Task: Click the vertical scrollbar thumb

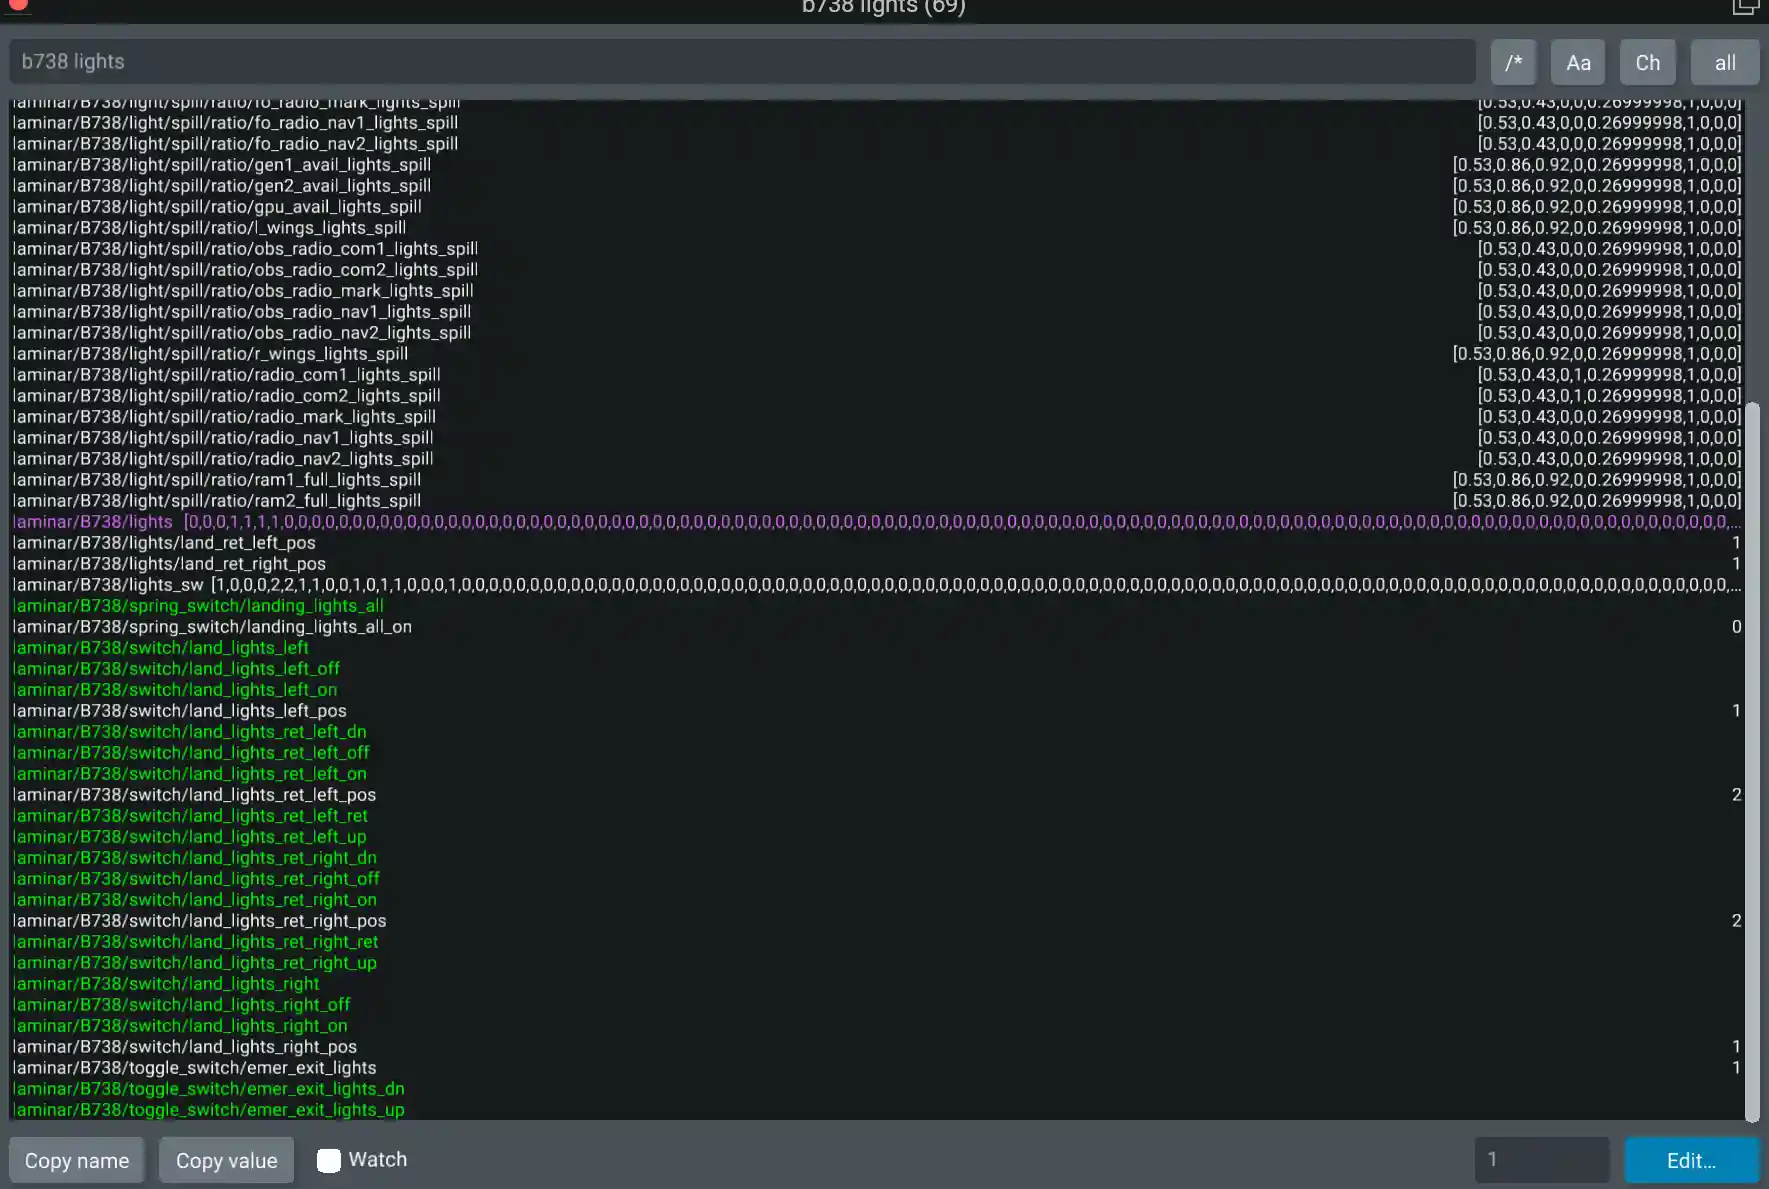Action: pyautogui.click(x=1752, y=762)
